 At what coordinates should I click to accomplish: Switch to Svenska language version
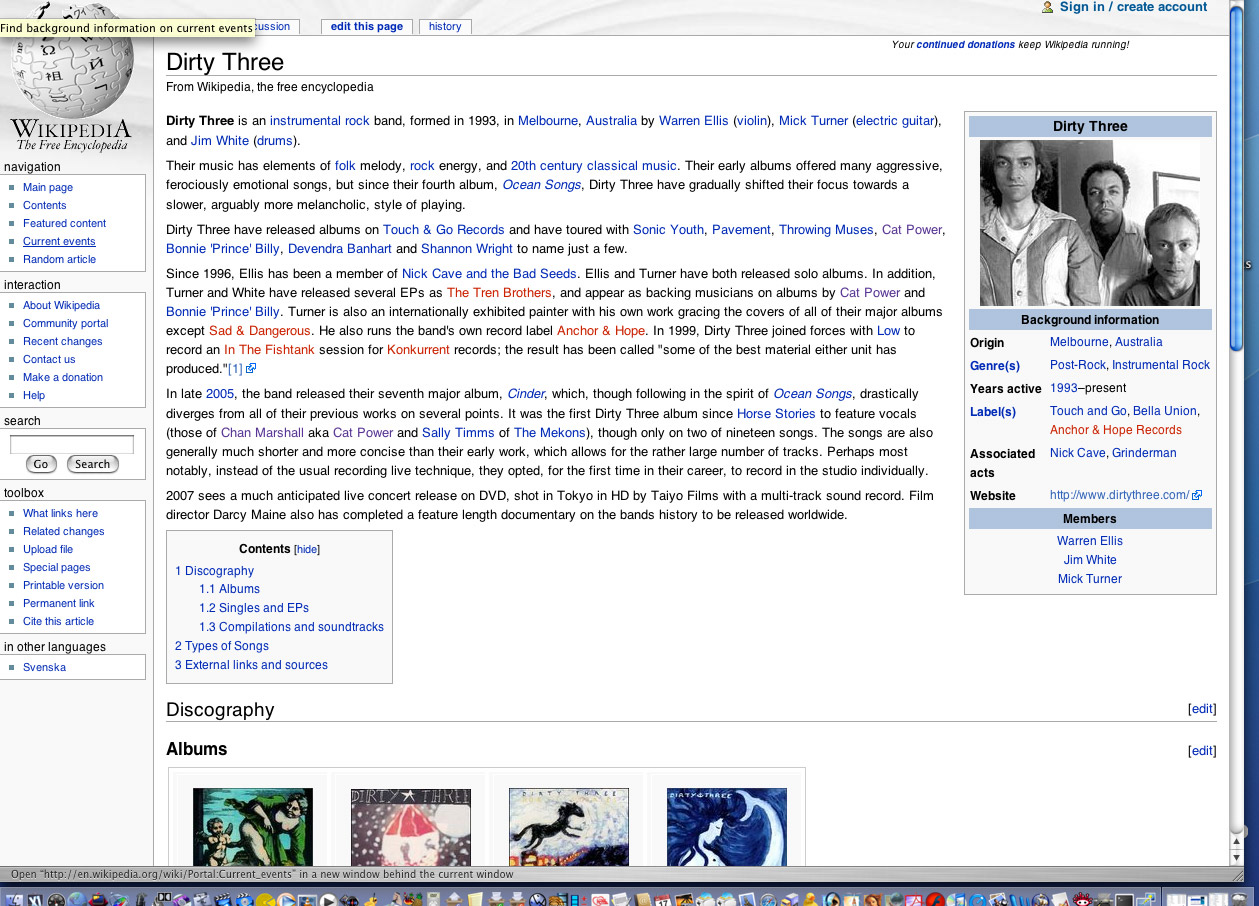[44, 667]
